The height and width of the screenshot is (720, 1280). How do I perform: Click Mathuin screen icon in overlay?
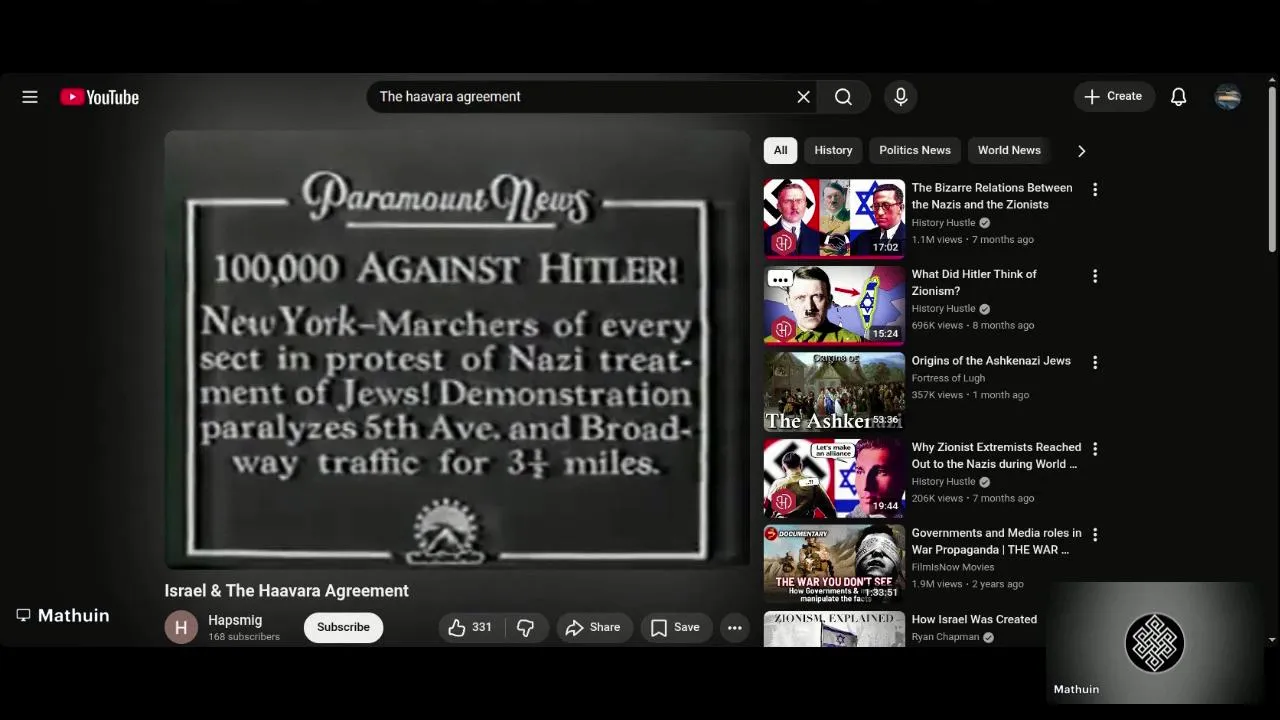point(24,615)
